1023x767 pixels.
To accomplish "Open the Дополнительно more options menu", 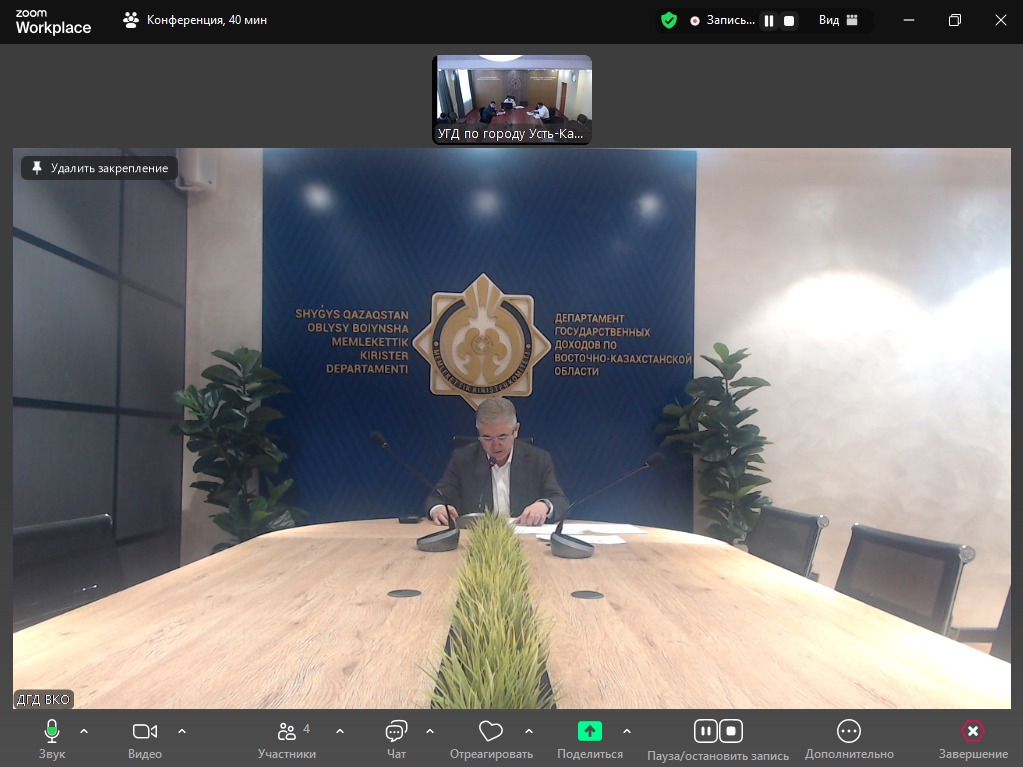I will click(849, 732).
